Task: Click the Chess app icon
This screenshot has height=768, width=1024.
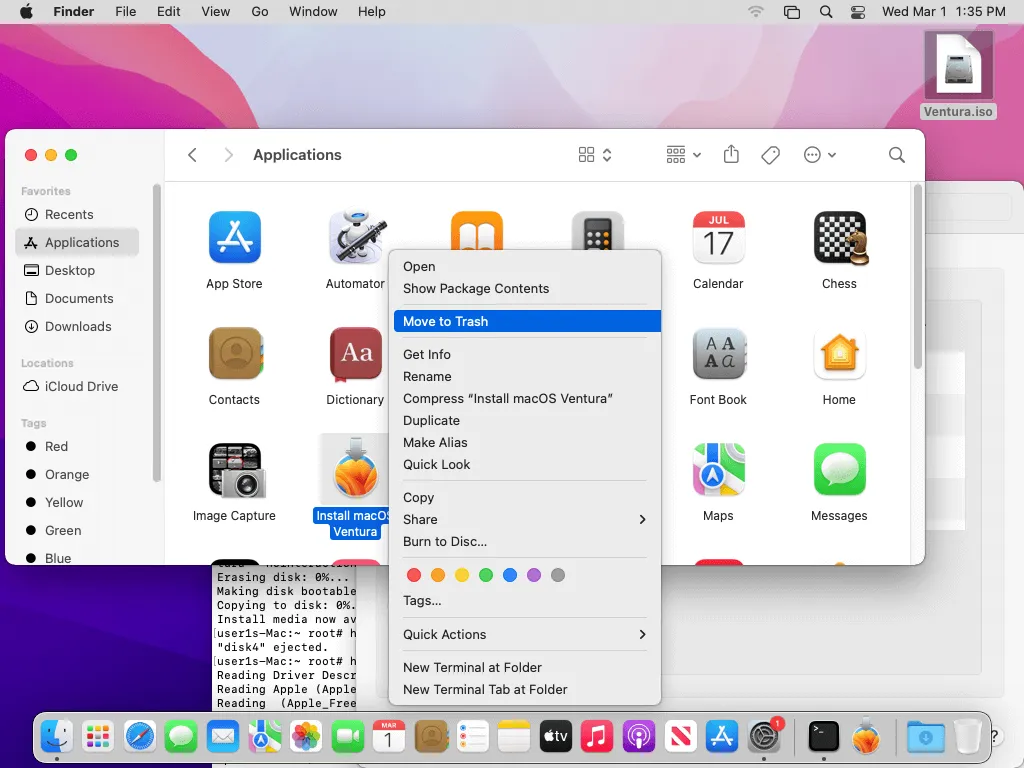Action: [x=839, y=238]
